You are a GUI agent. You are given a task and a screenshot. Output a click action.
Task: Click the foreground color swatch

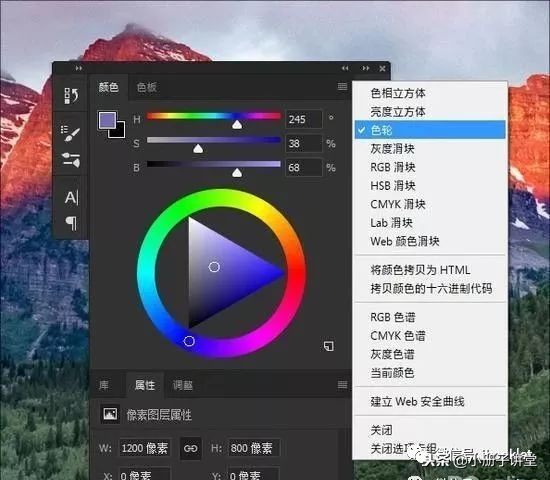tap(107, 120)
